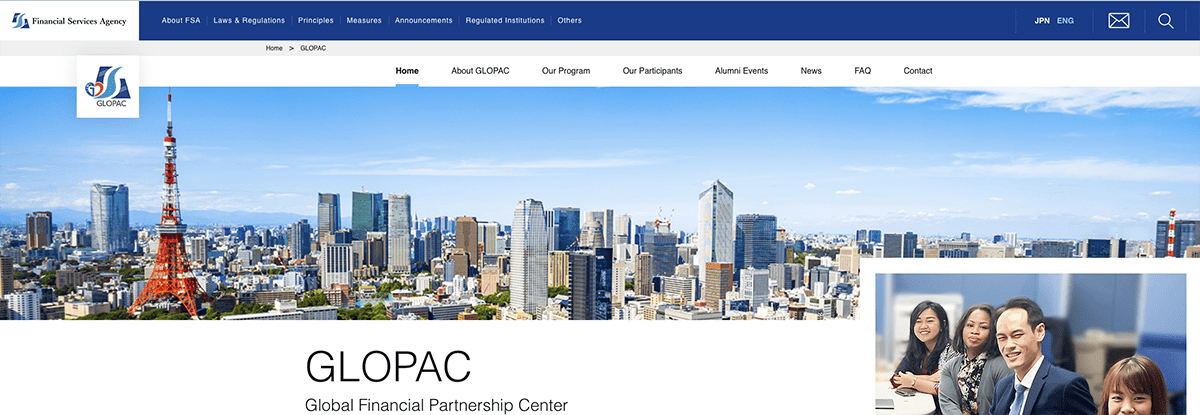Open the Announcements menu item

(x=423, y=20)
